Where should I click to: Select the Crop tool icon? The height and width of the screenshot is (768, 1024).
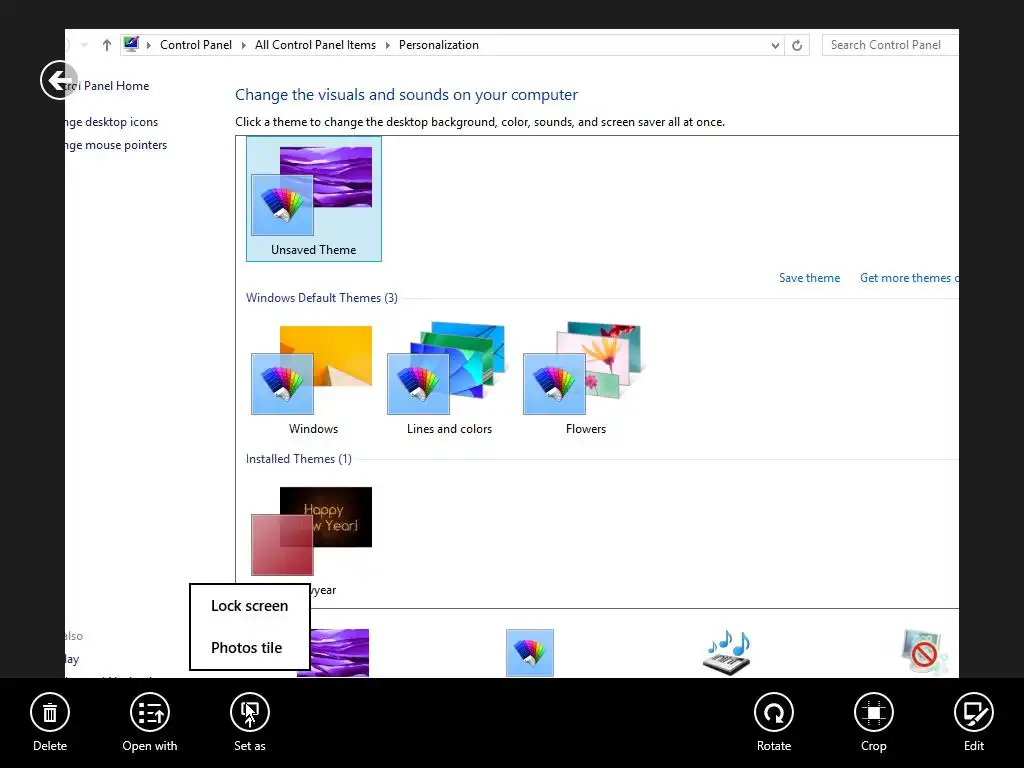(874, 712)
